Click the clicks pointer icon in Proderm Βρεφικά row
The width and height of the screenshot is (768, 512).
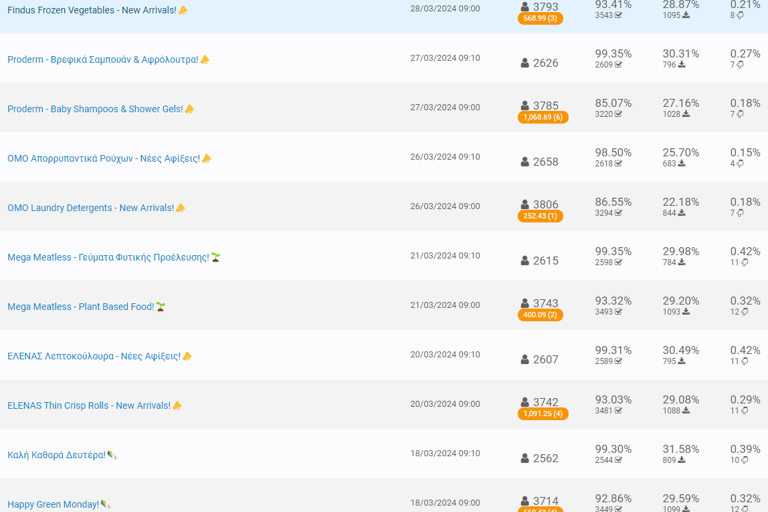[x=740, y=65]
